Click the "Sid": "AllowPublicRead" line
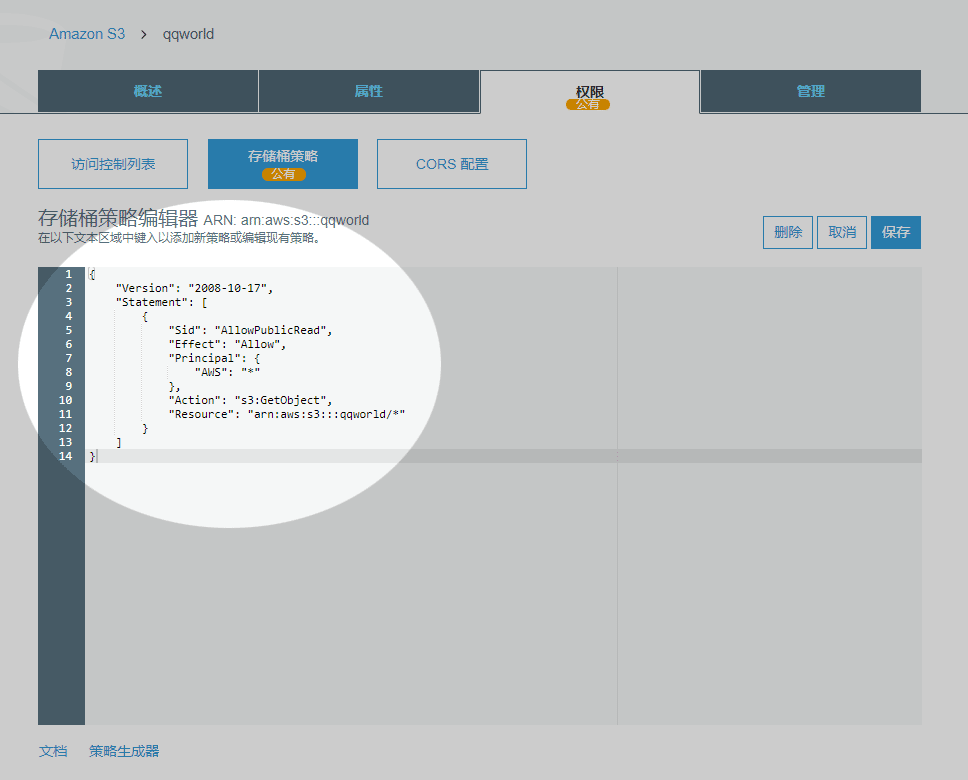The height and width of the screenshot is (780, 968). (x=251, y=330)
